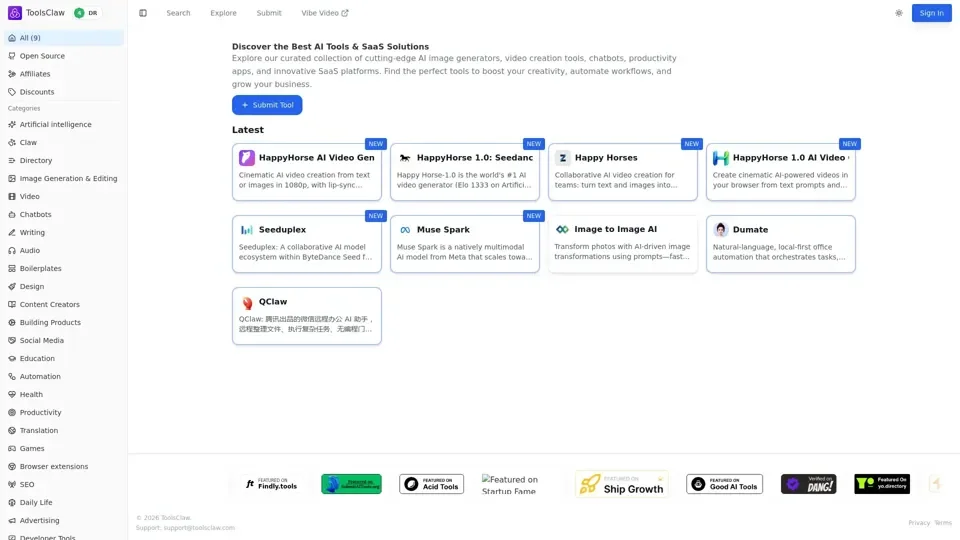Select All (9) in the sidebar
The width and height of the screenshot is (960, 540).
[x=64, y=38]
